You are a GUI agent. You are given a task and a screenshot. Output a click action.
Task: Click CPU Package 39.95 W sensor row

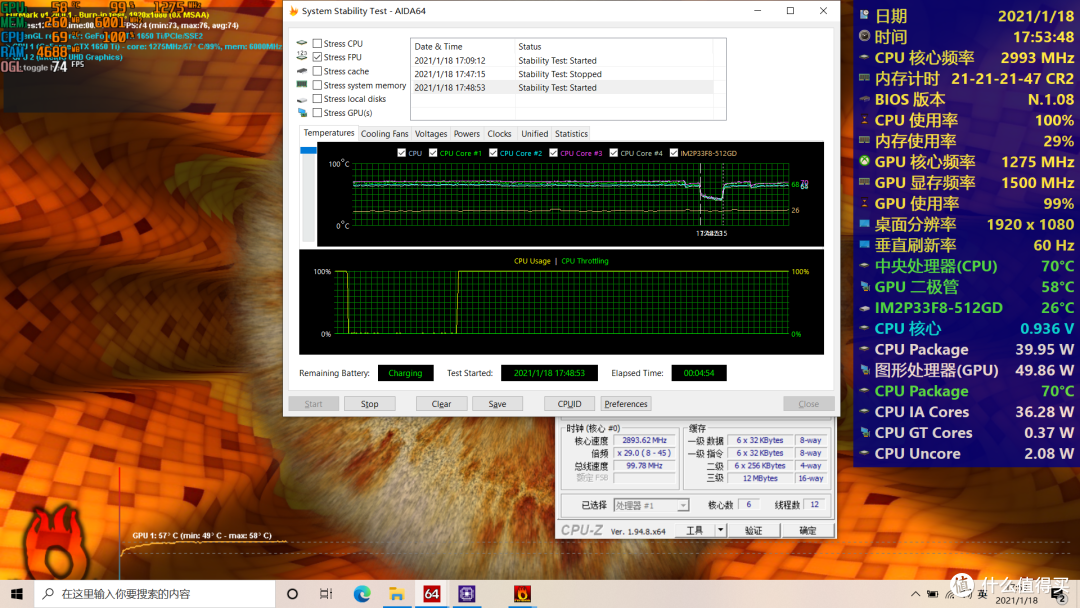coord(967,349)
